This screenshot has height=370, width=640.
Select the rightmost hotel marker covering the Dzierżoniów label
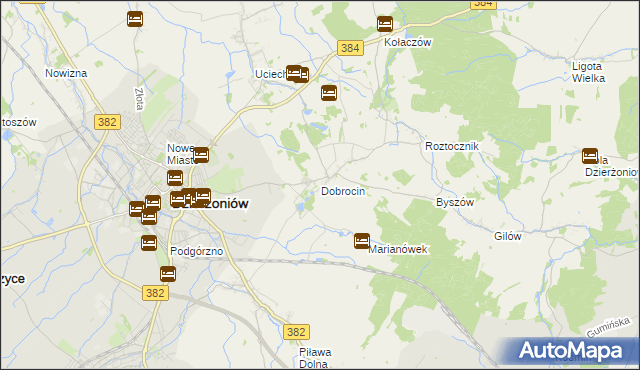203,196
